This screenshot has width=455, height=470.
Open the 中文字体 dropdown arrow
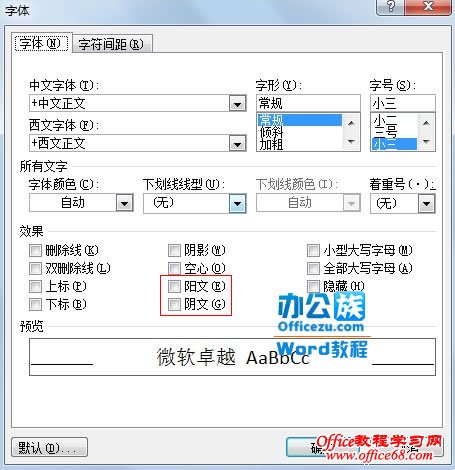tap(238, 103)
